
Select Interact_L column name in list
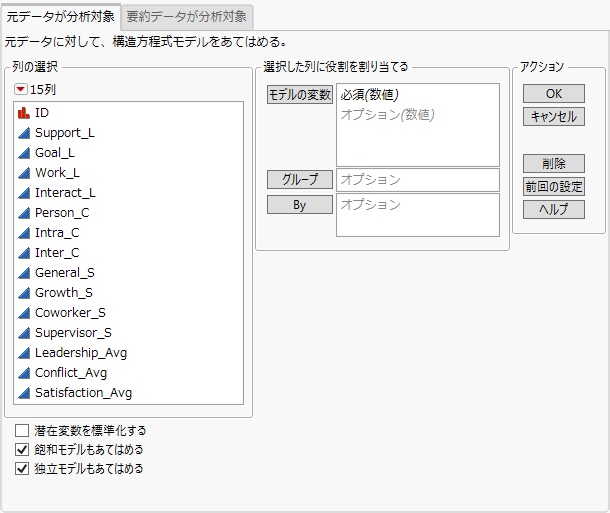tap(65, 193)
